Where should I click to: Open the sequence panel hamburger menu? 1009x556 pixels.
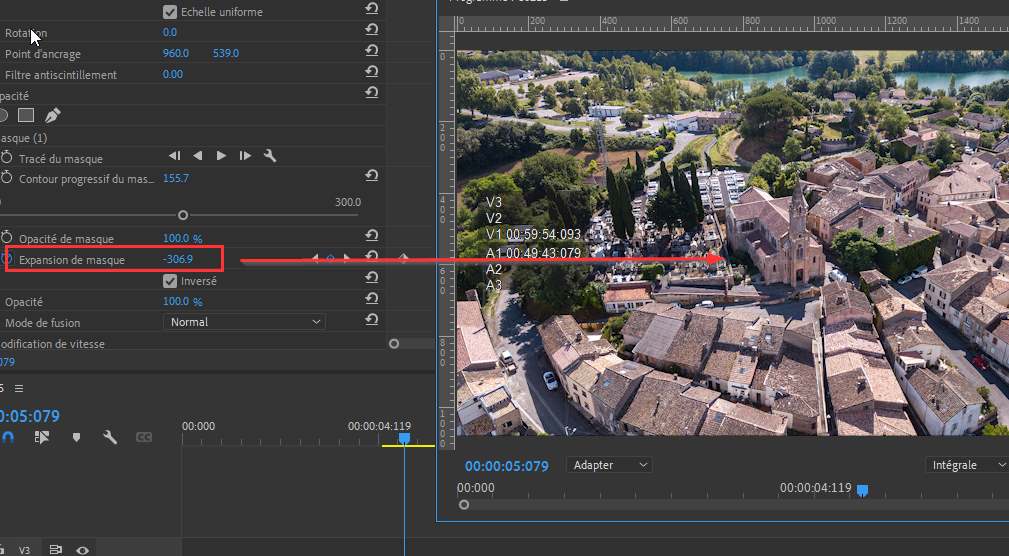(18, 388)
